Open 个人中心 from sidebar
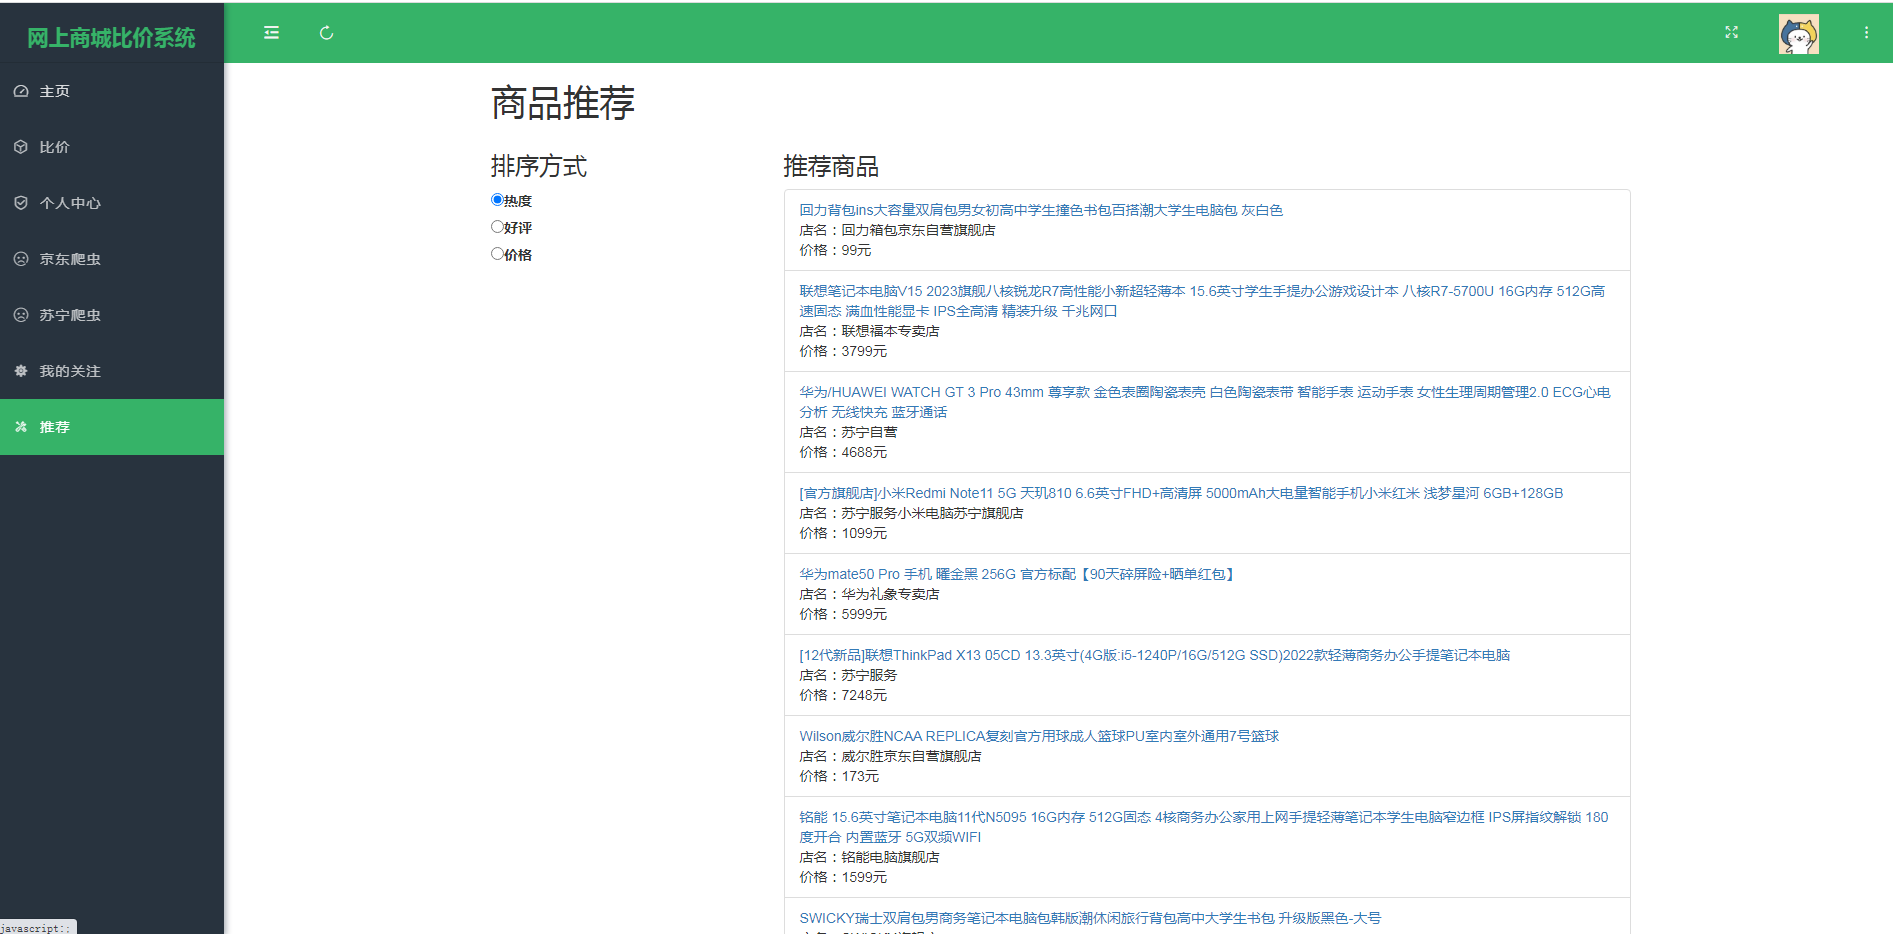The width and height of the screenshot is (1893, 934). click(x=112, y=203)
